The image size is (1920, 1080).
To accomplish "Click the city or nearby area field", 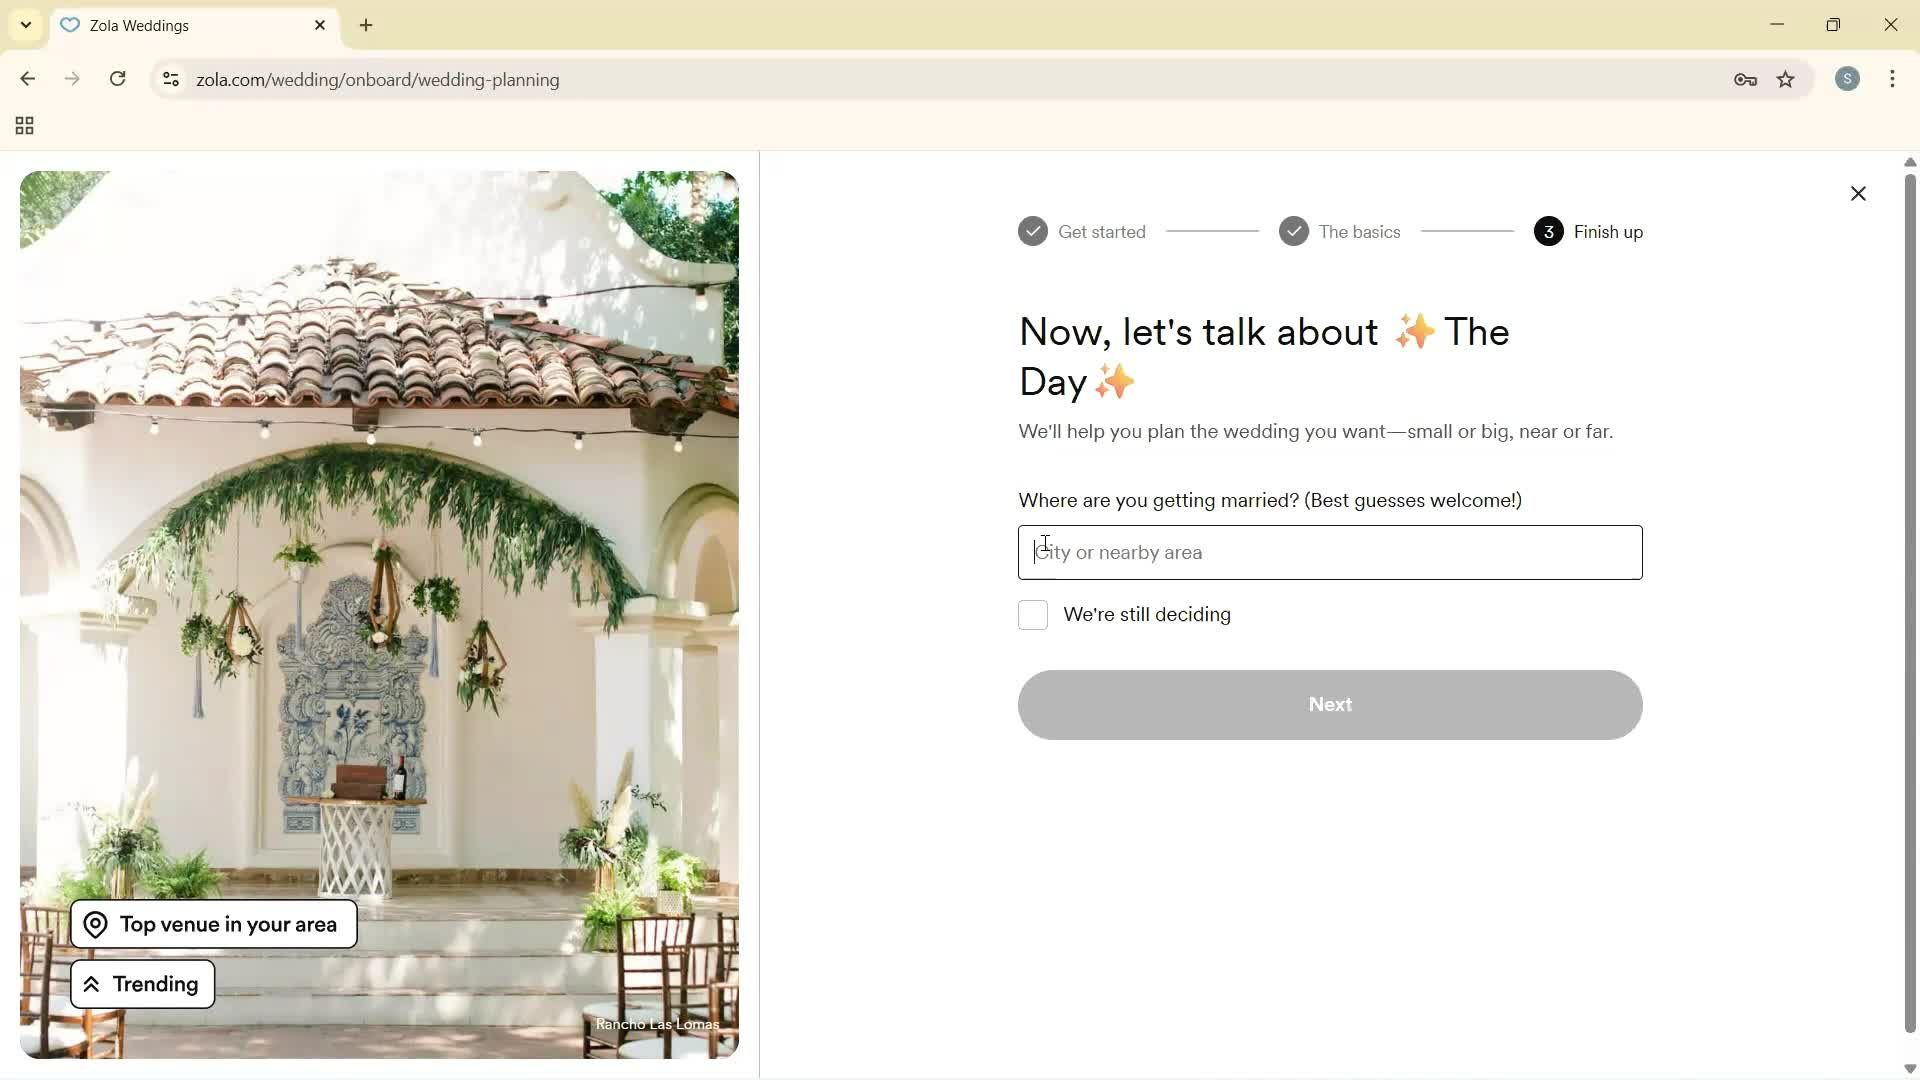I will [x=1329, y=552].
